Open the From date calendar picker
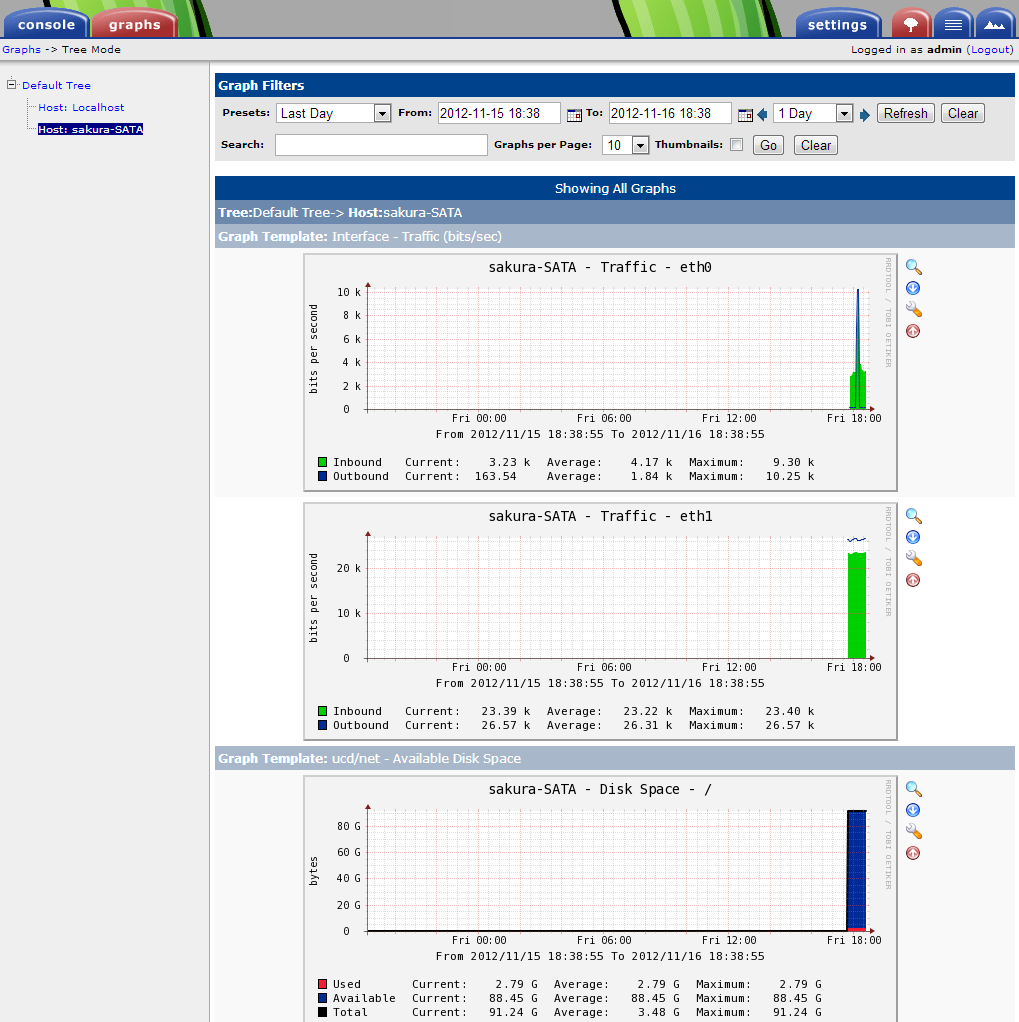 click(x=574, y=114)
